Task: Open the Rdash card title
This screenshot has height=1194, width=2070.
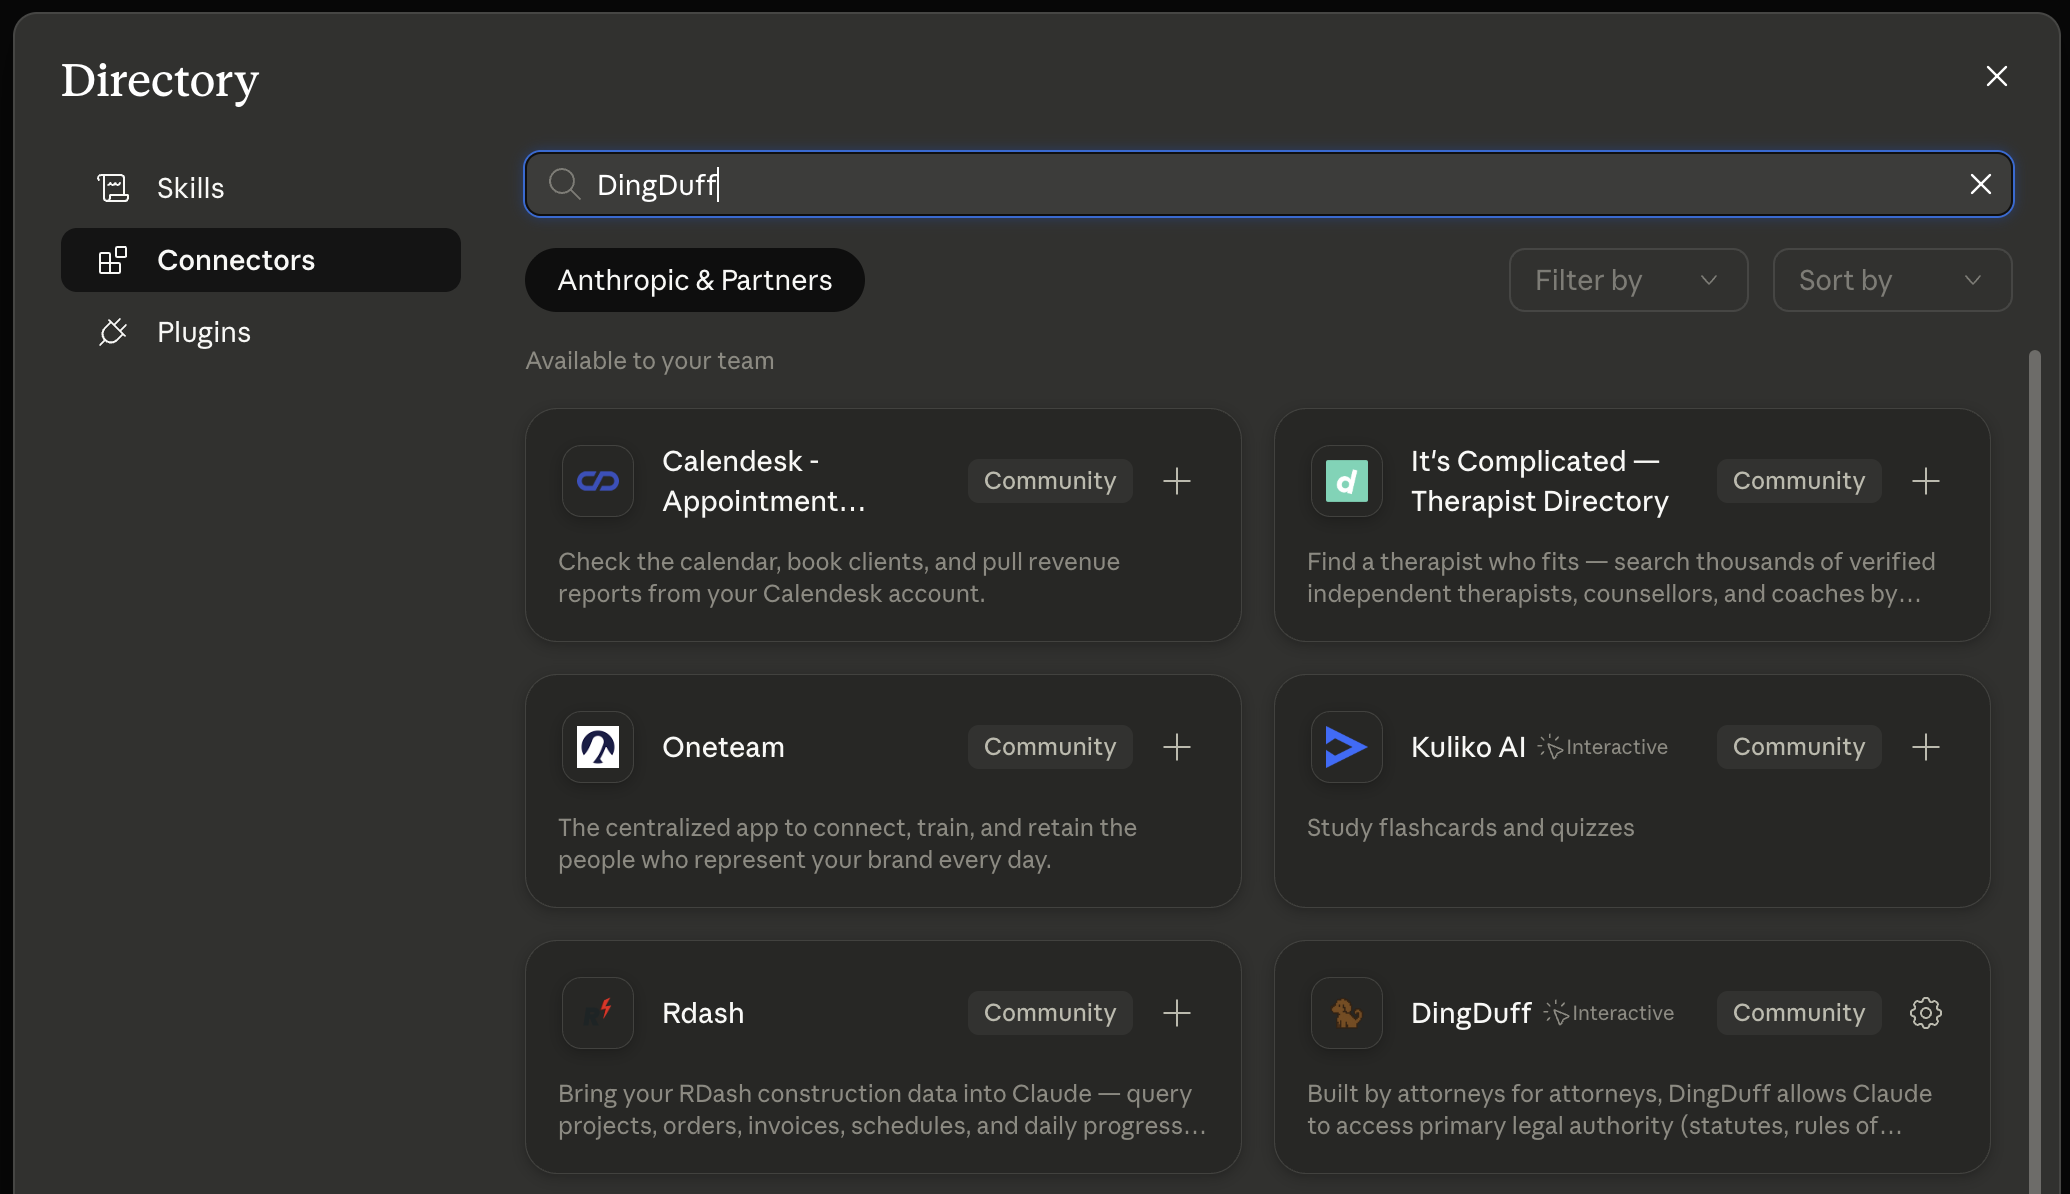Action: [x=703, y=1013]
